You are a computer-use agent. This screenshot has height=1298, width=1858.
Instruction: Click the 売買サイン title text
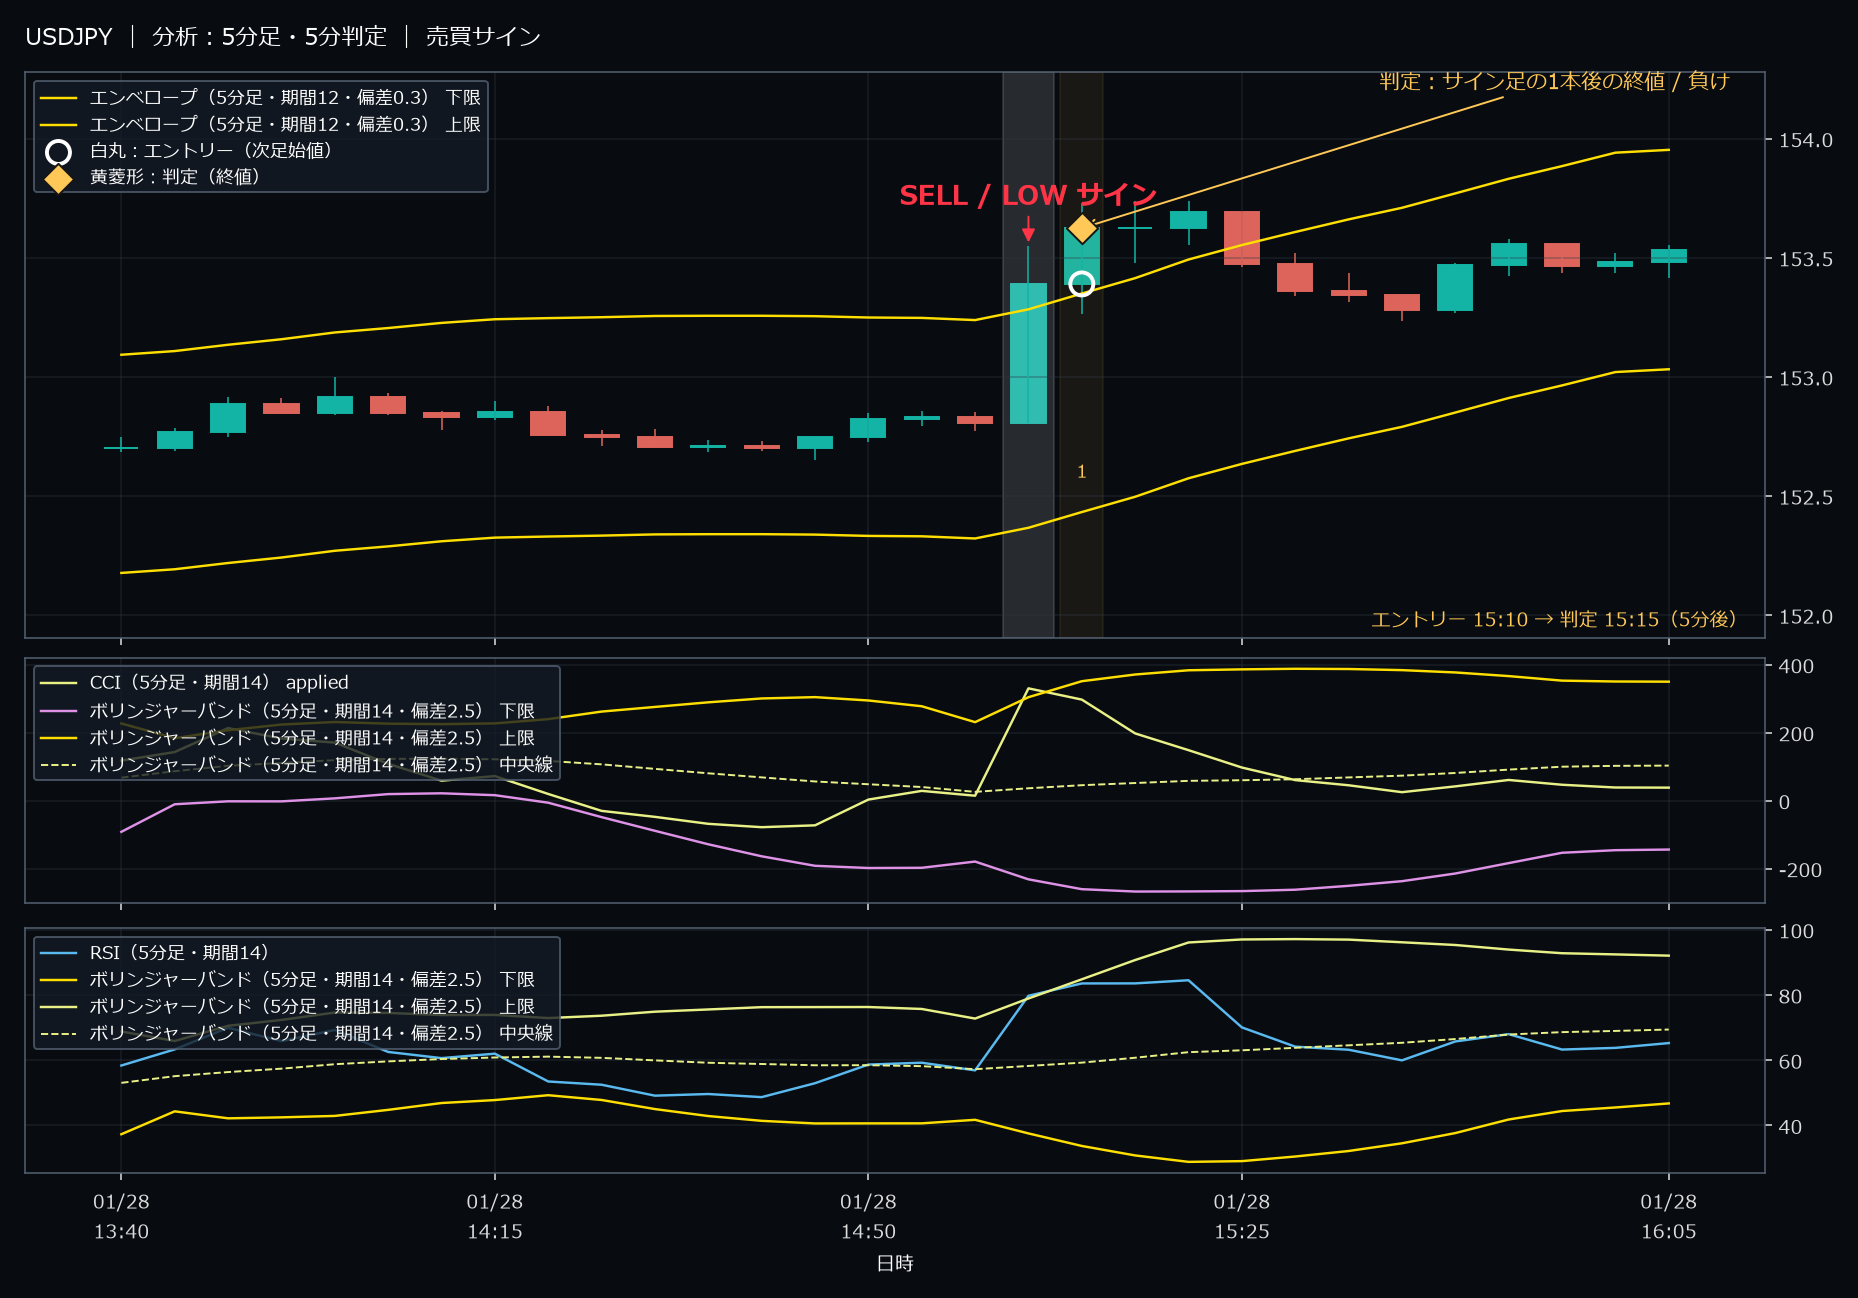[x=483, y=37]
